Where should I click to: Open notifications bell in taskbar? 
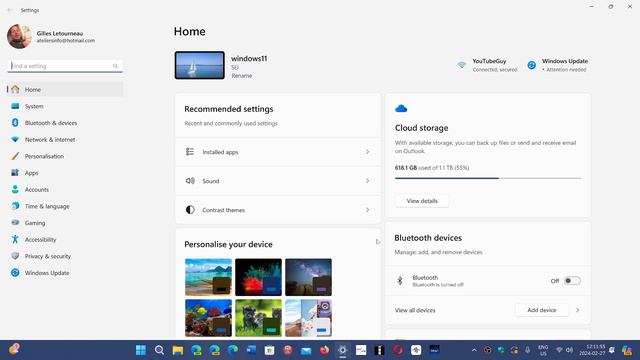tap(612, 350)
